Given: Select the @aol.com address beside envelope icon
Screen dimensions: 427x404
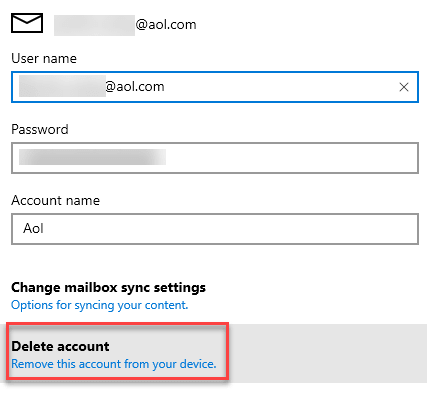Looking at the screenshot, I should pyautogui.click(x=166, y=25).
